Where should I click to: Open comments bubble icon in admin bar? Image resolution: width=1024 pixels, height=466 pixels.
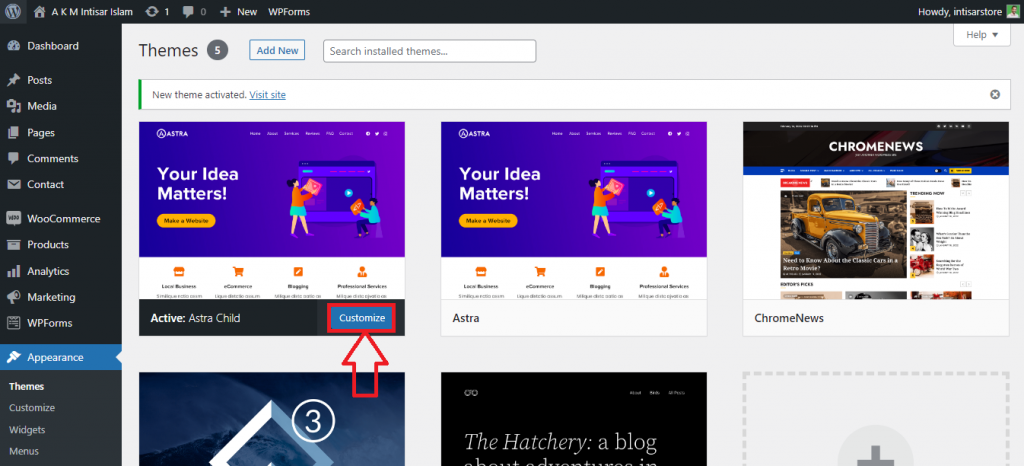tap(189, 12)
